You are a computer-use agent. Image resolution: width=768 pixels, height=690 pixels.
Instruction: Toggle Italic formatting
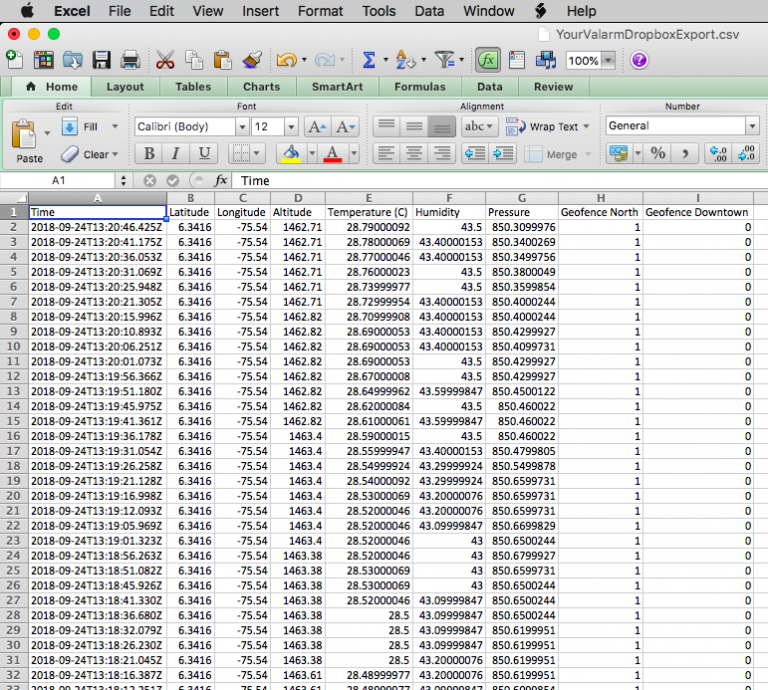pos(176,153)
